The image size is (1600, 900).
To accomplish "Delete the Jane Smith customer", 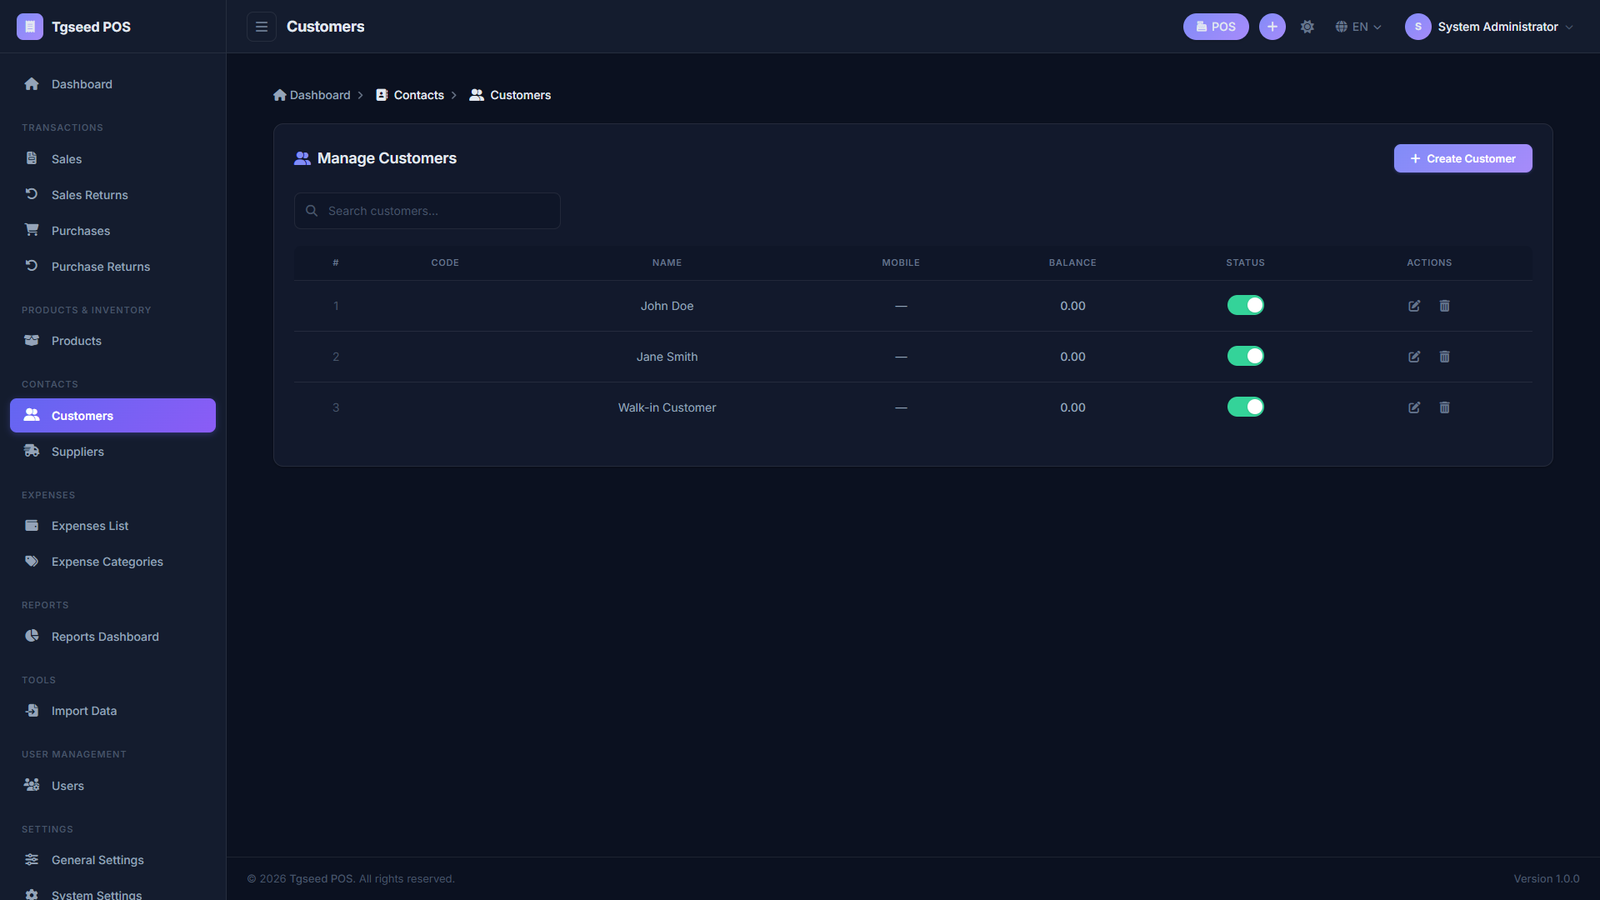I will click(x=1444, y=357).
